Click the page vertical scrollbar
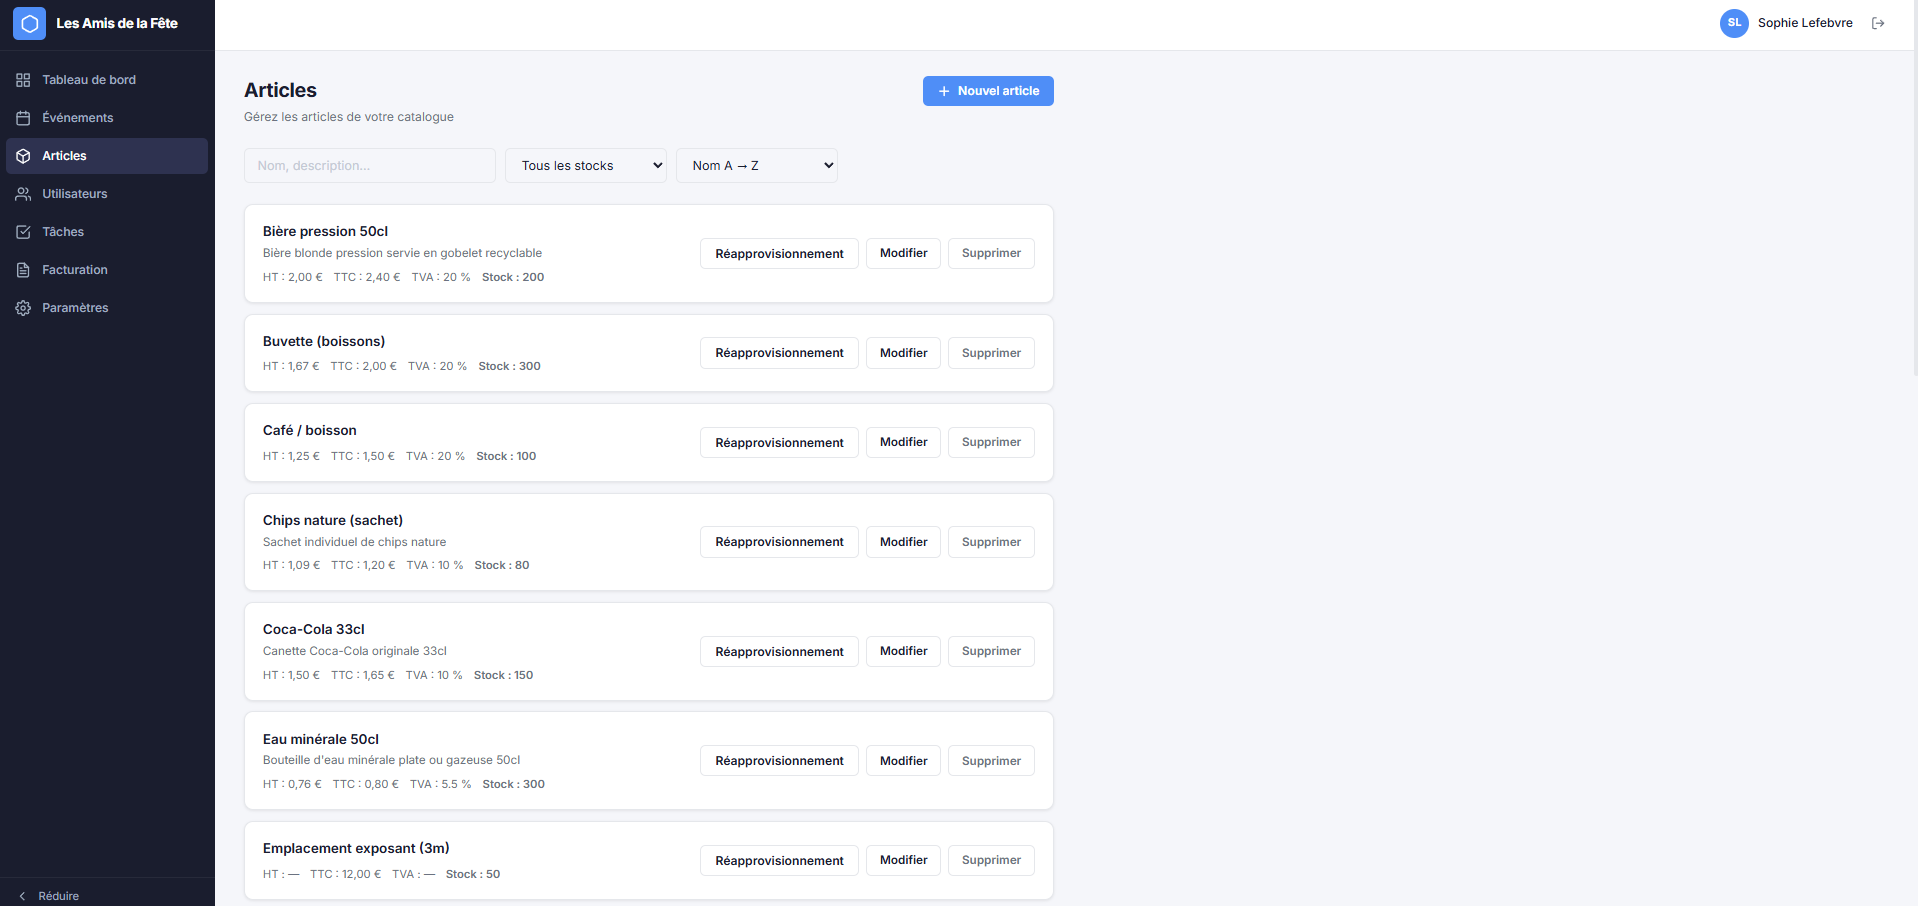The image size is (1918, 906). tap(1914, 188)
